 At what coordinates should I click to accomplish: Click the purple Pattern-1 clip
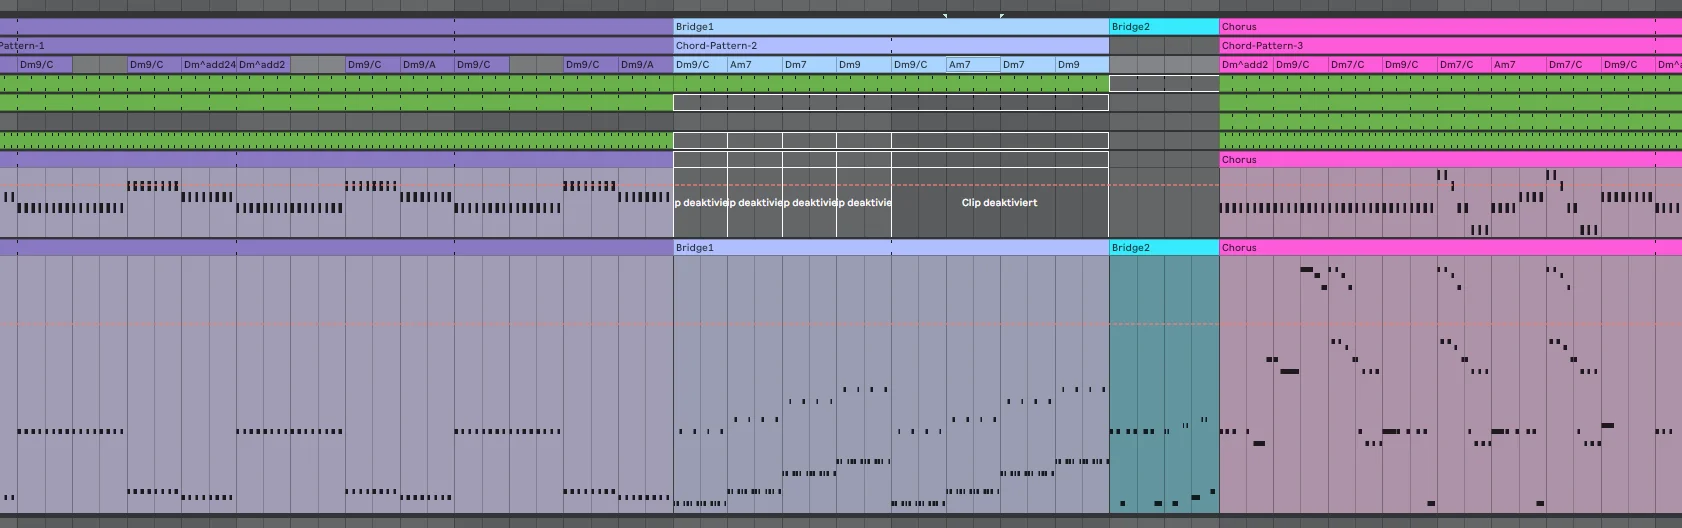(336, 46)
